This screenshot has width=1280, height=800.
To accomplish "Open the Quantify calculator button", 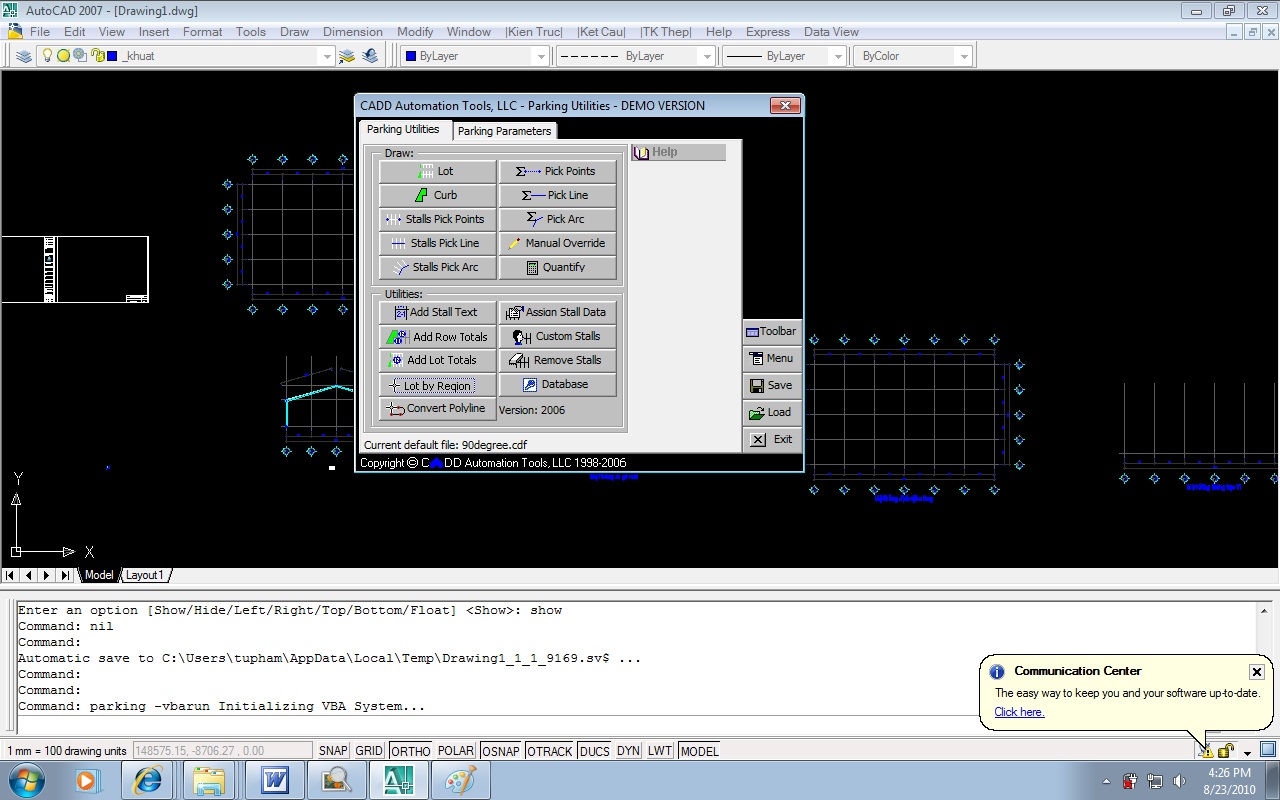I will pos(557,267).
